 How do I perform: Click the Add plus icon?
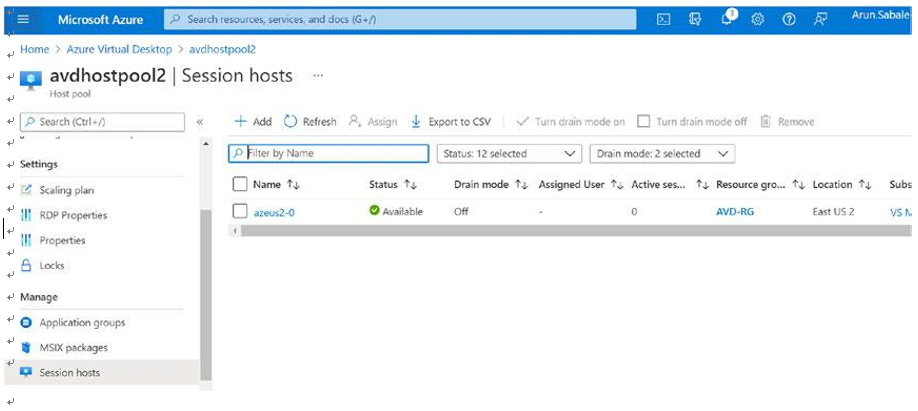click(241, 122)
